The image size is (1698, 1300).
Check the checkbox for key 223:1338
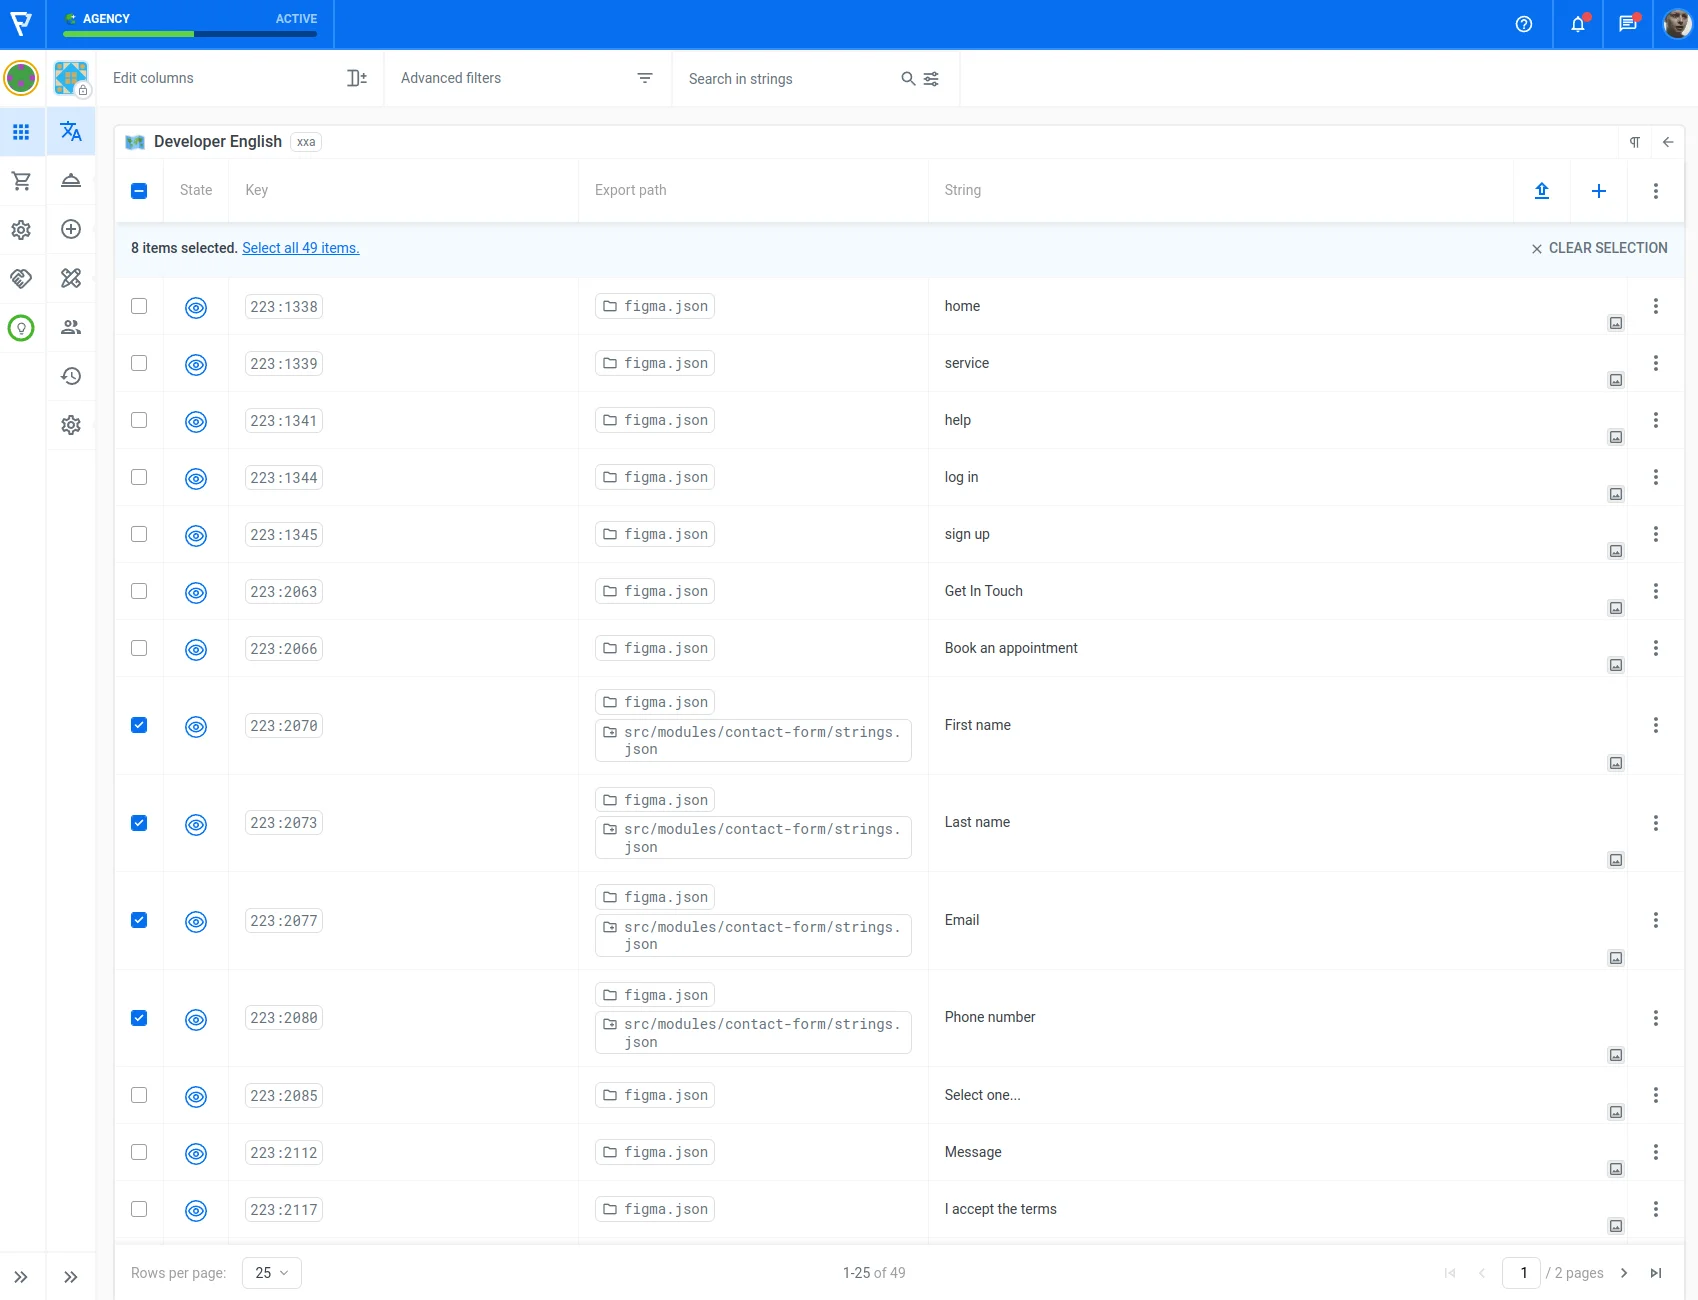[139, 306]
